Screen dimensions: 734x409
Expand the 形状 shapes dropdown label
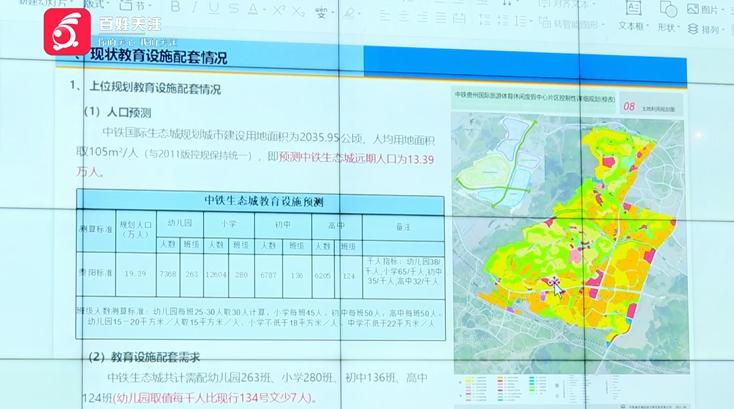(668, 28)
